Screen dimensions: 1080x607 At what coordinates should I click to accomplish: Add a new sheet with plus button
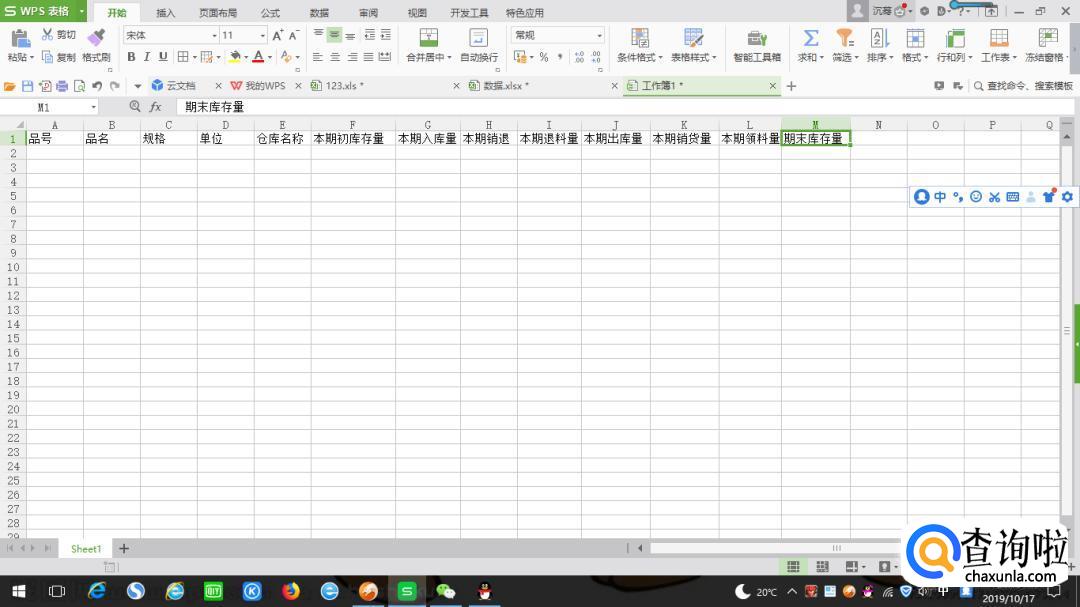124,548
